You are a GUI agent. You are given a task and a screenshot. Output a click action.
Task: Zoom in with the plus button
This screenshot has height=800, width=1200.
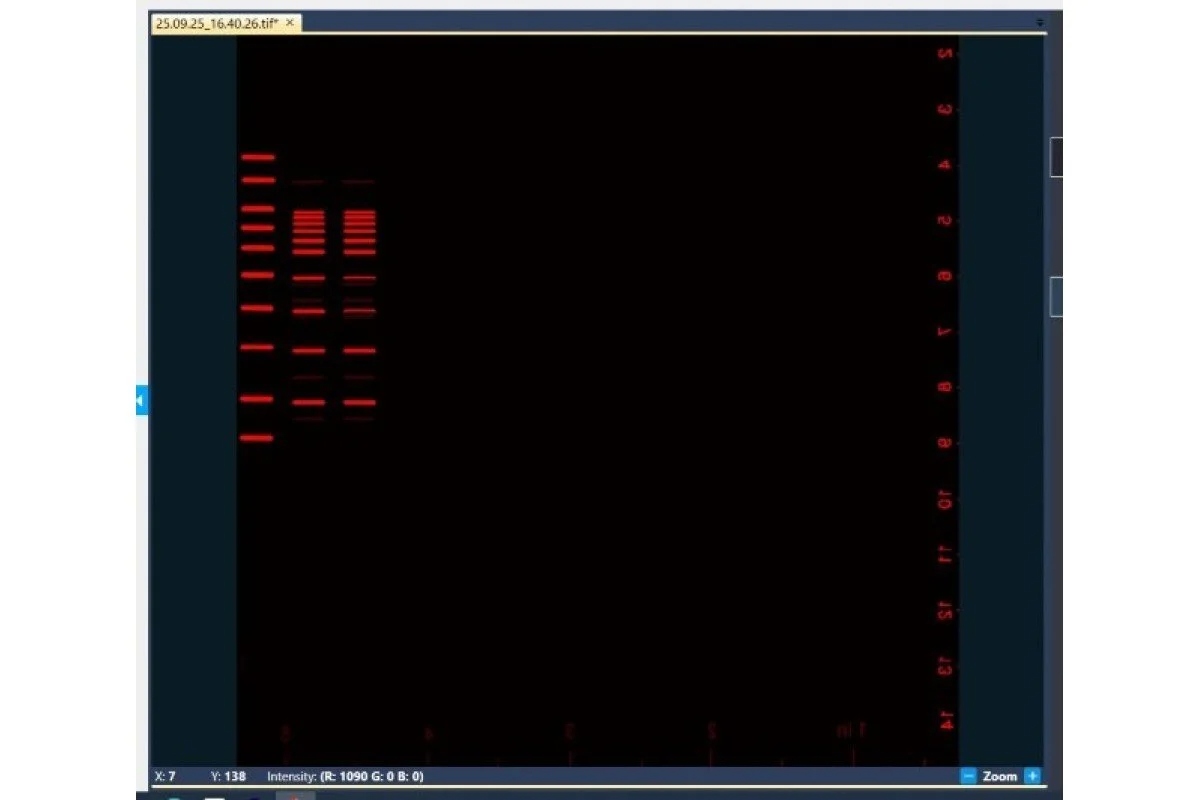point(1033,776)
